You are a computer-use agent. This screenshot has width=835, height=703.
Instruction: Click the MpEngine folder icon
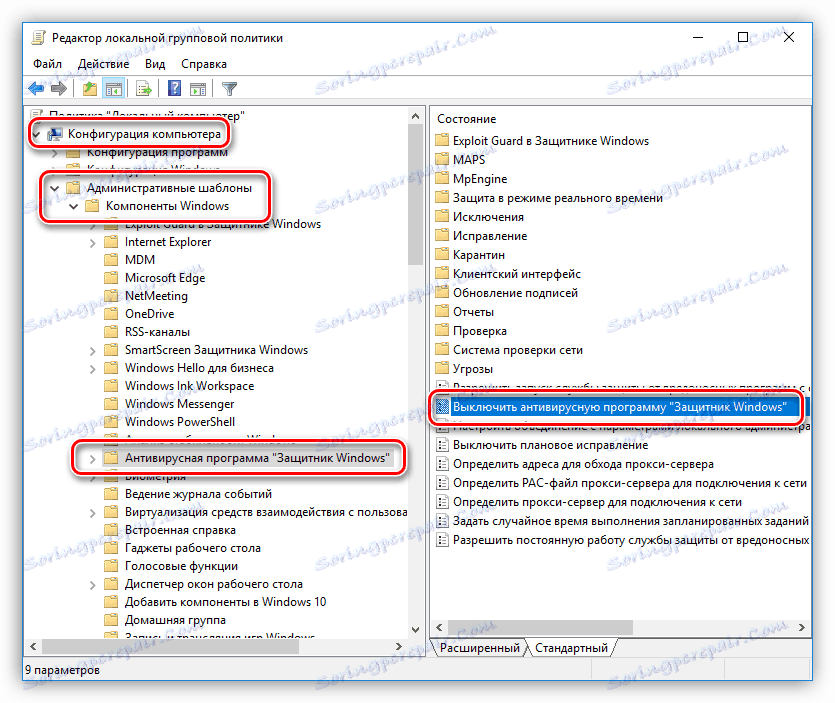pos(442,178)
